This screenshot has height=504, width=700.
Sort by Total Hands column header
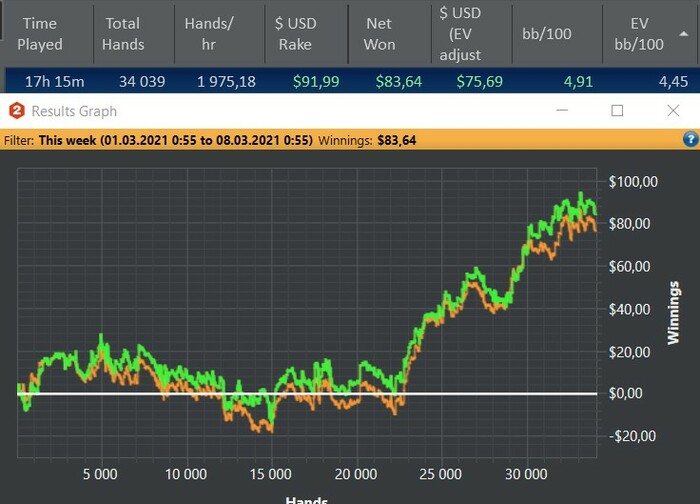tap(123, 34)
